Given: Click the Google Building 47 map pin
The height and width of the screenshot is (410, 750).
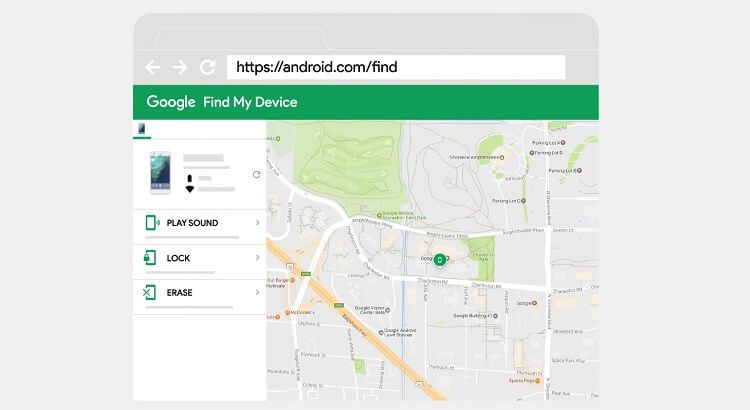Looking at the screenshot, I should pos(496,316).
